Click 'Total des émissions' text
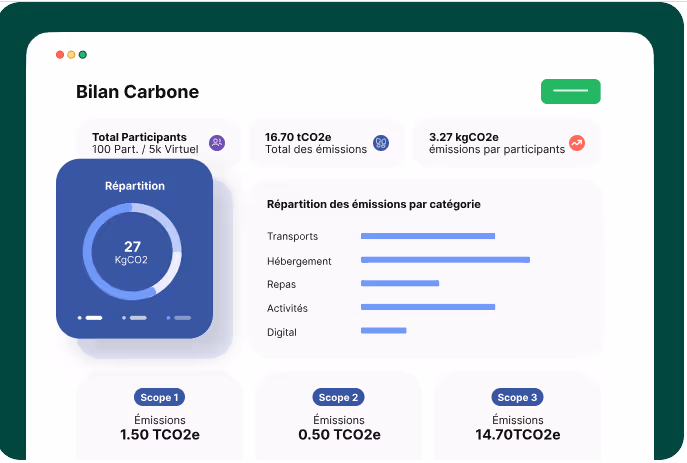 click(x=316, y=149)
